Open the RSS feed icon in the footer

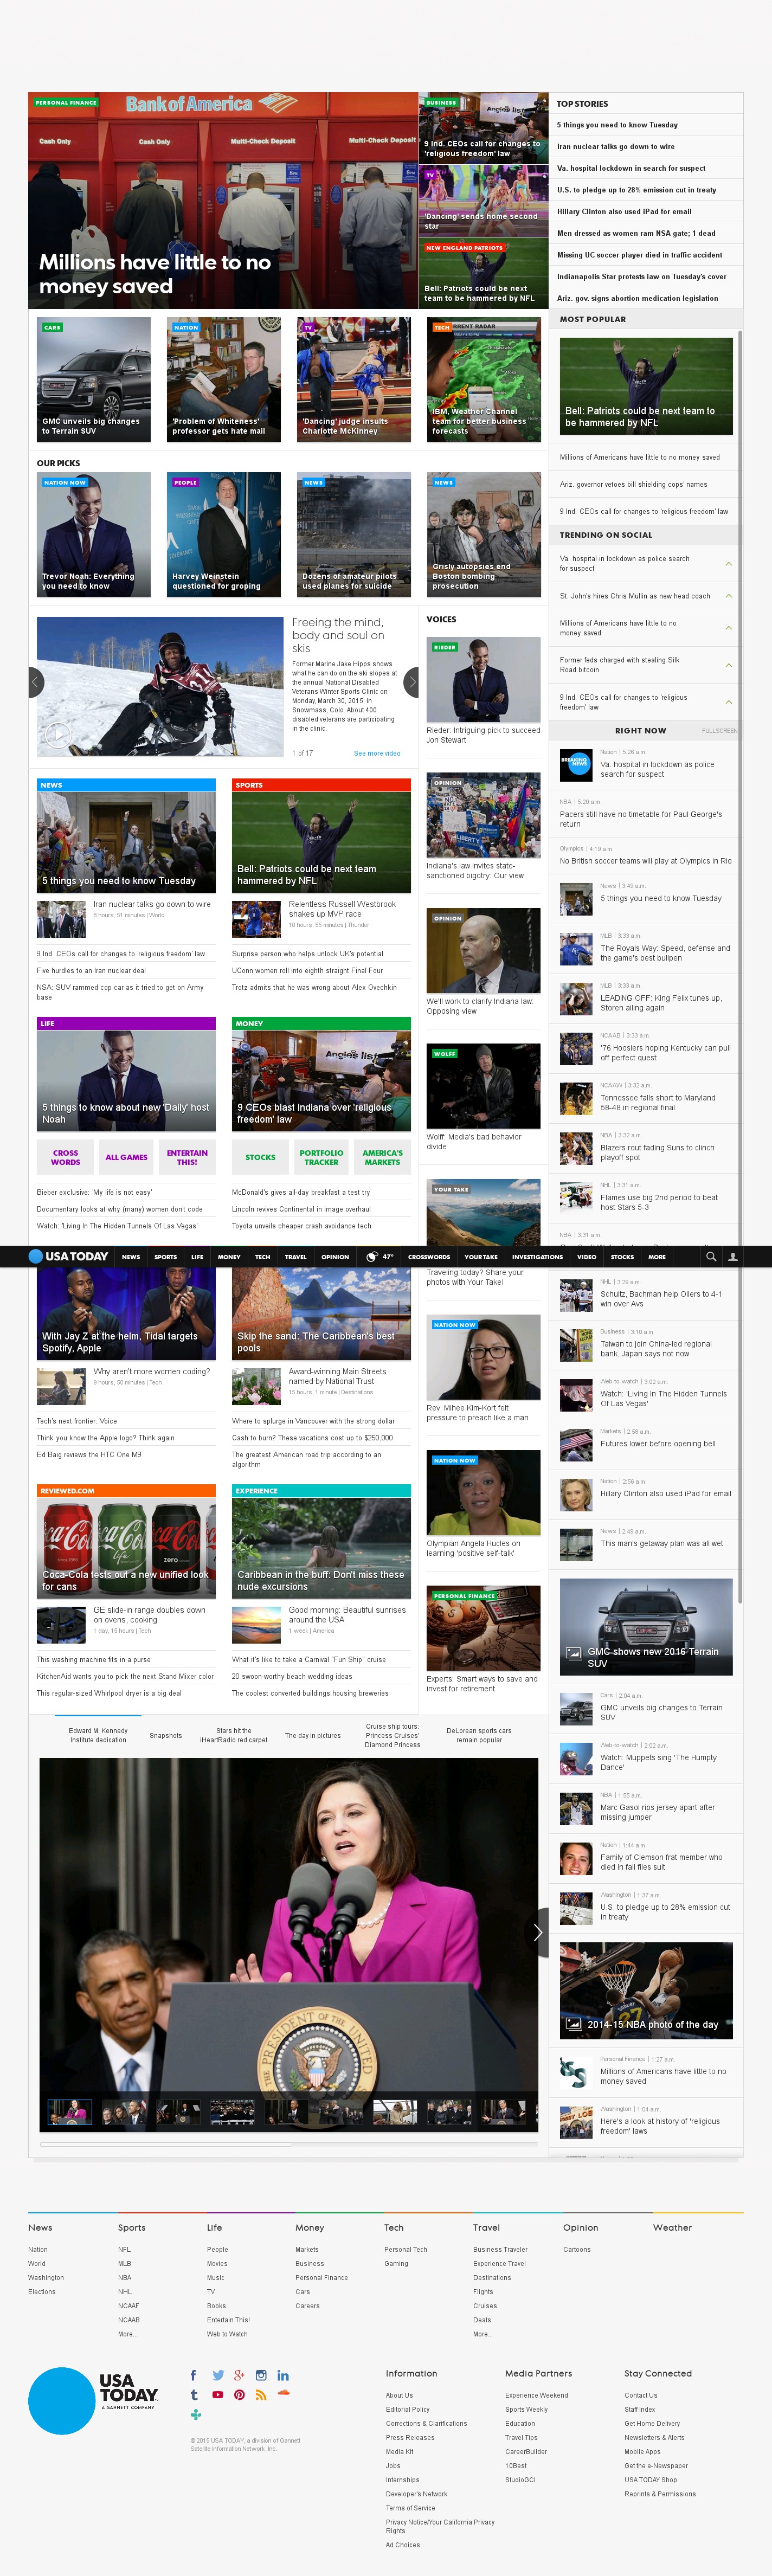click(x=261, y=2395)
